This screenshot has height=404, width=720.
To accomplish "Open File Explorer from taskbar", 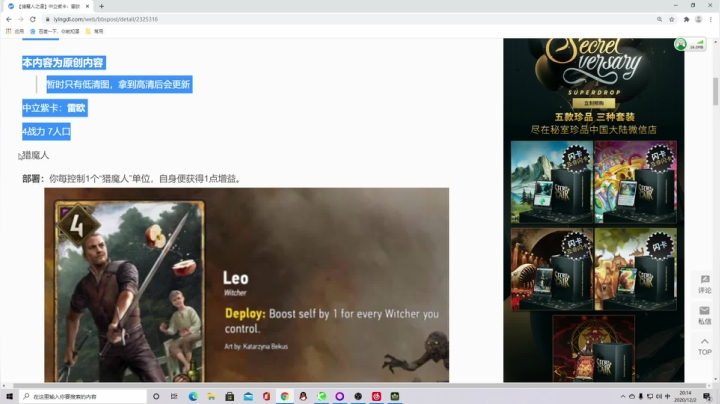I will coord(211,396).
